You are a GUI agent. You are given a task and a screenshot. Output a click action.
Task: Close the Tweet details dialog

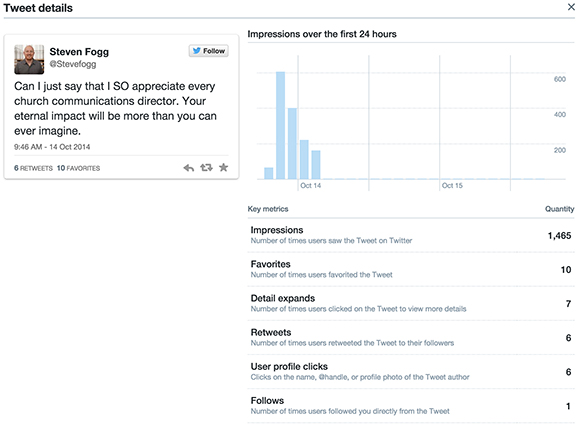[571, 7]
